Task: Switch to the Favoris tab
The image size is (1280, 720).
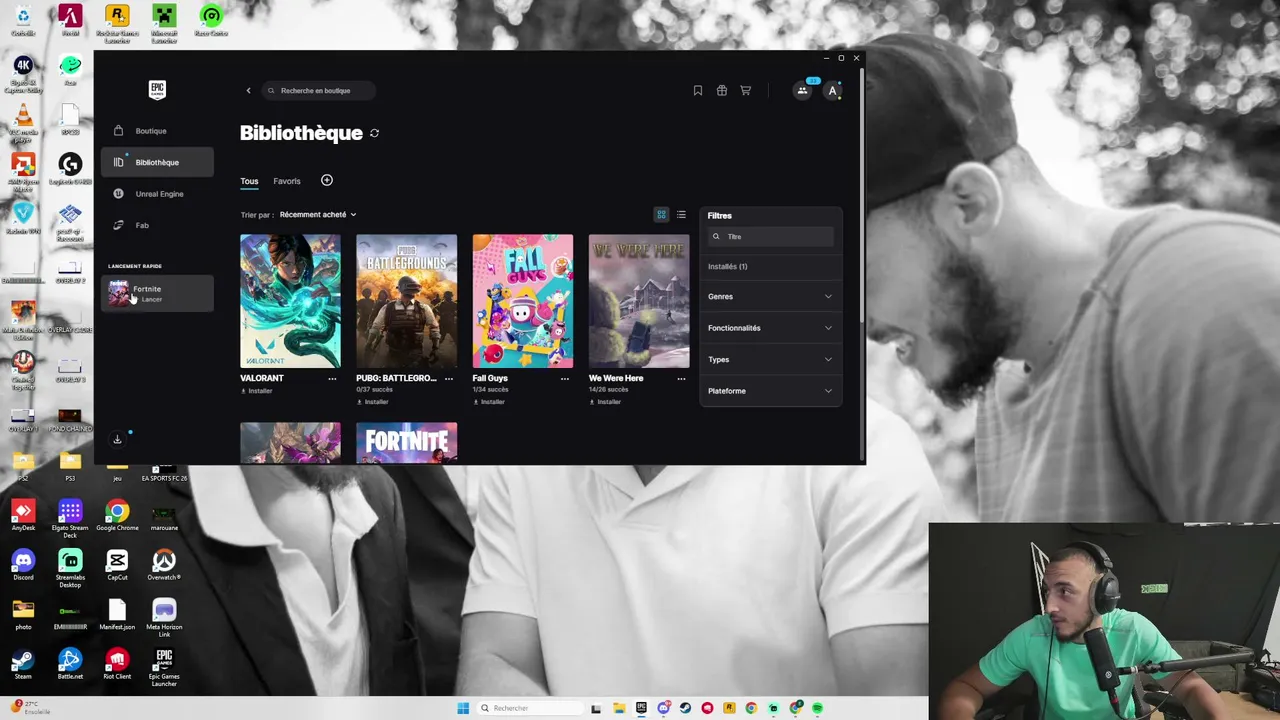Action: point(287,182)
